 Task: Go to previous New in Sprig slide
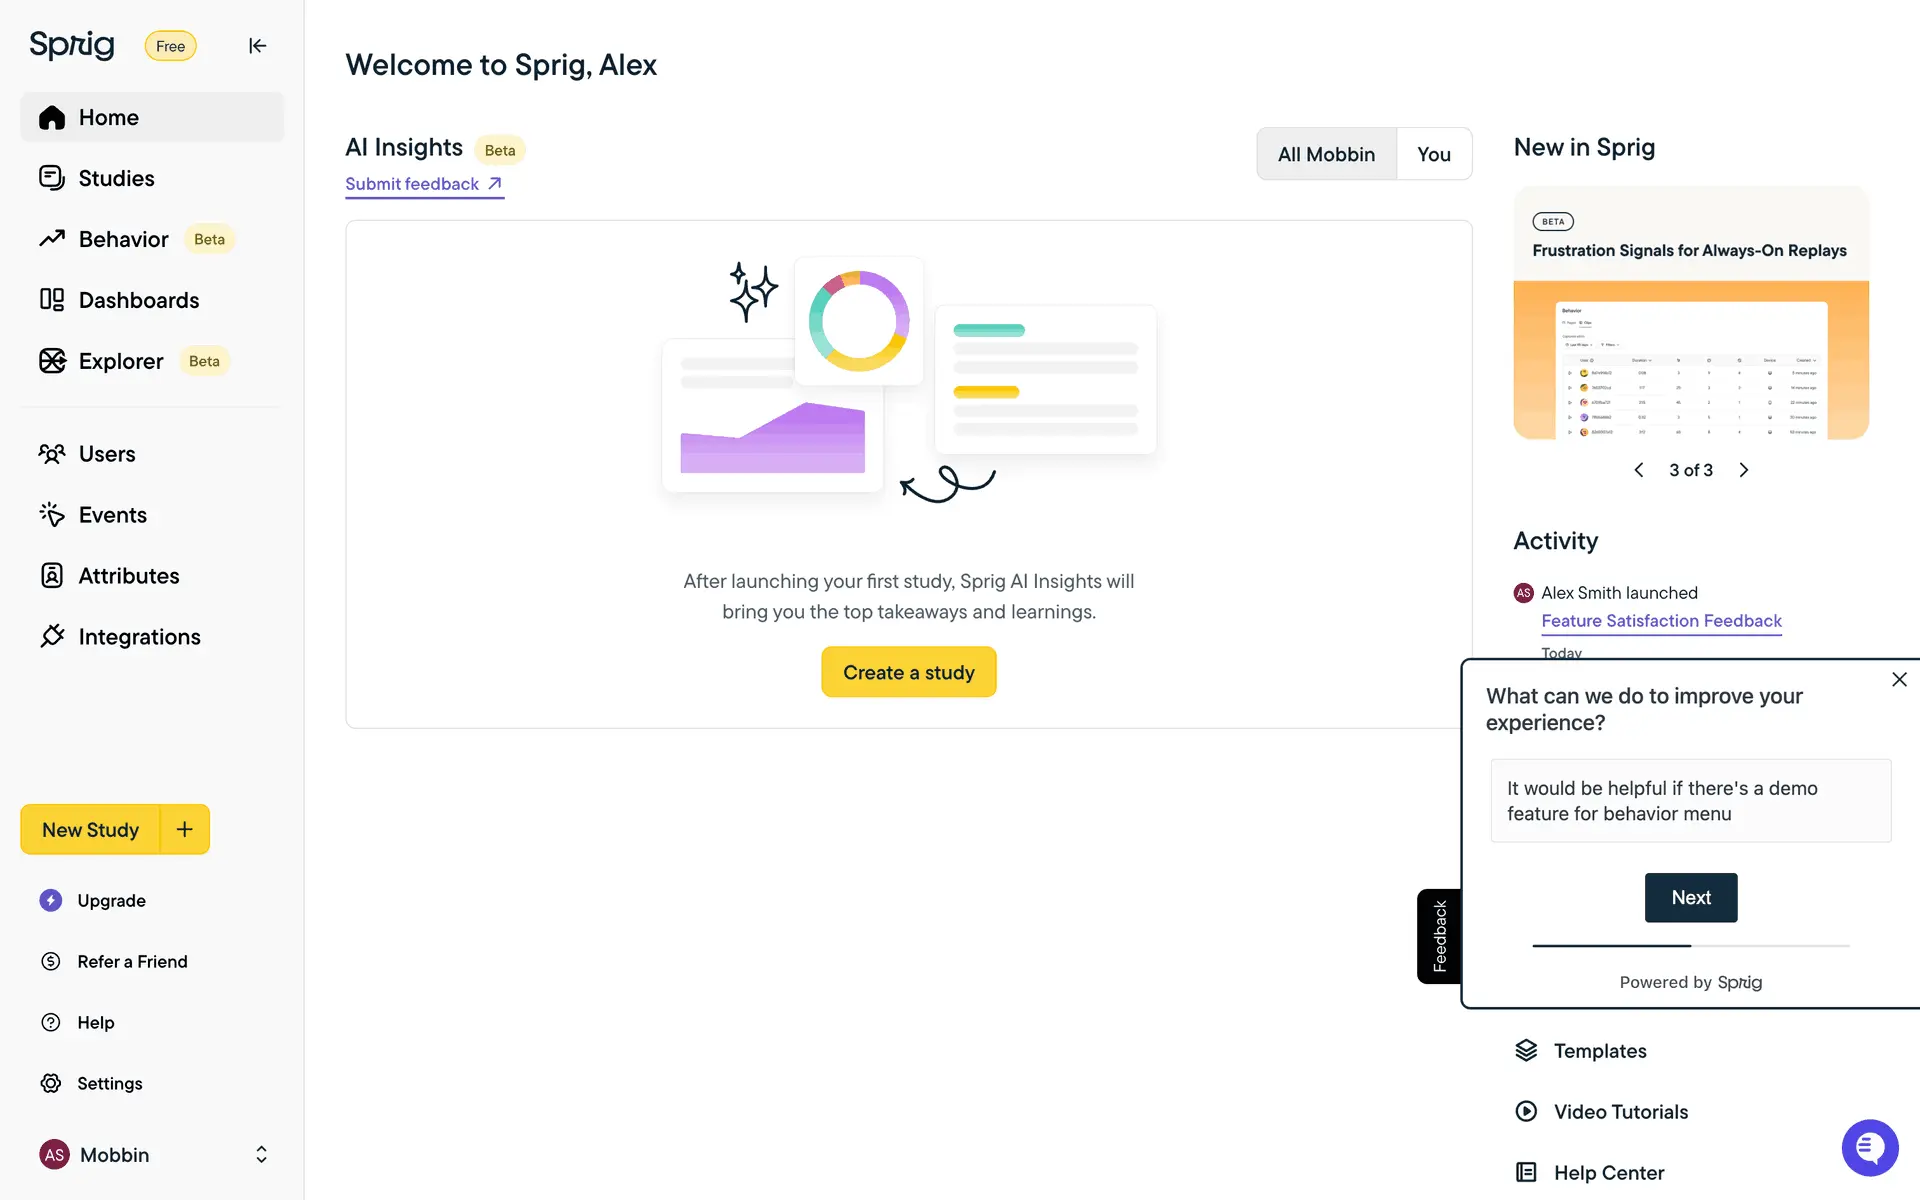coord(1639,470)
